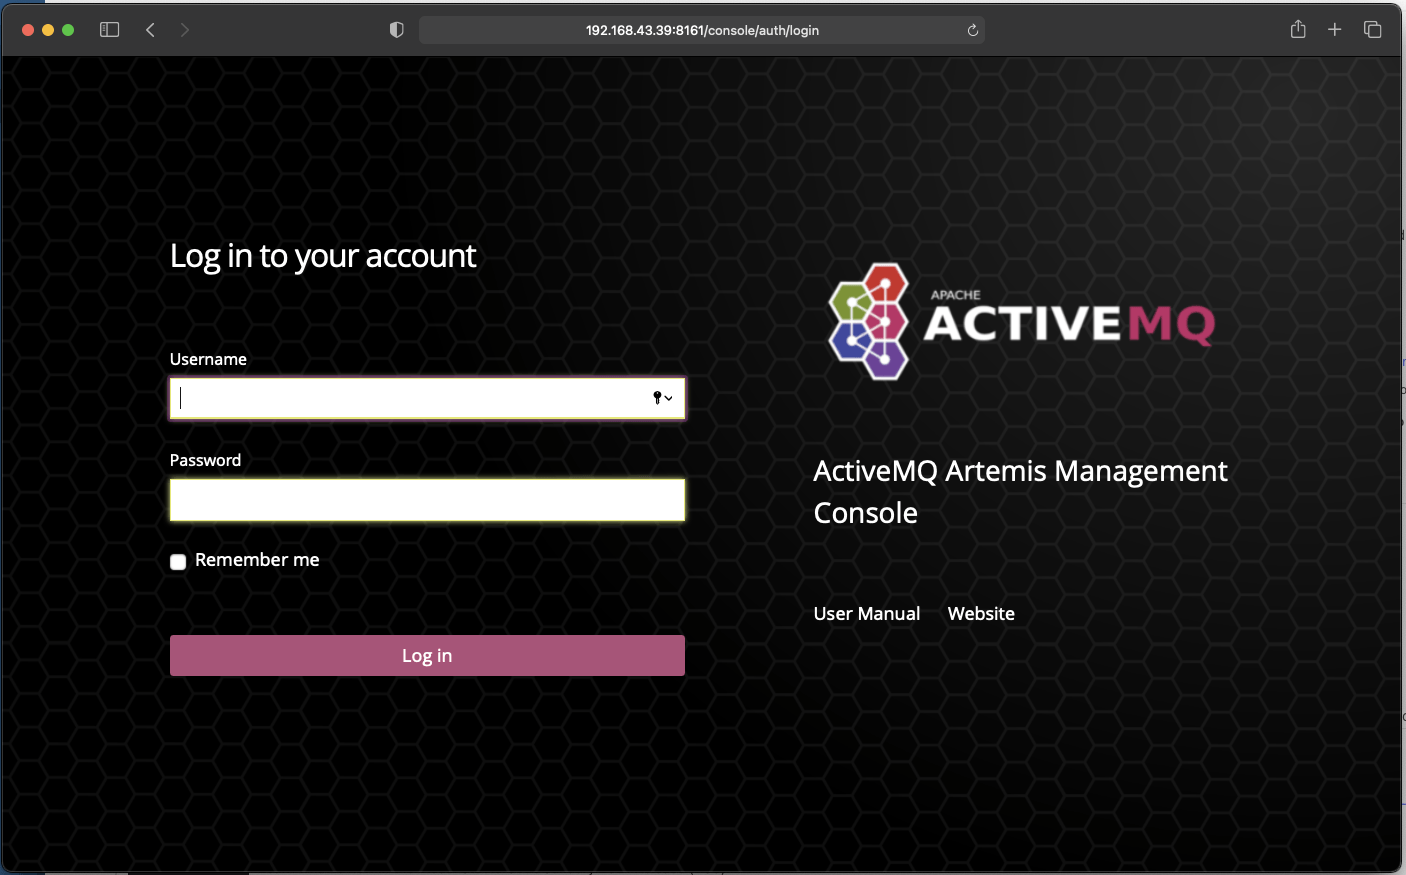The image size is (1406, 875).
Task: Minimize the window with yellow button
Action: coord(48,30)
